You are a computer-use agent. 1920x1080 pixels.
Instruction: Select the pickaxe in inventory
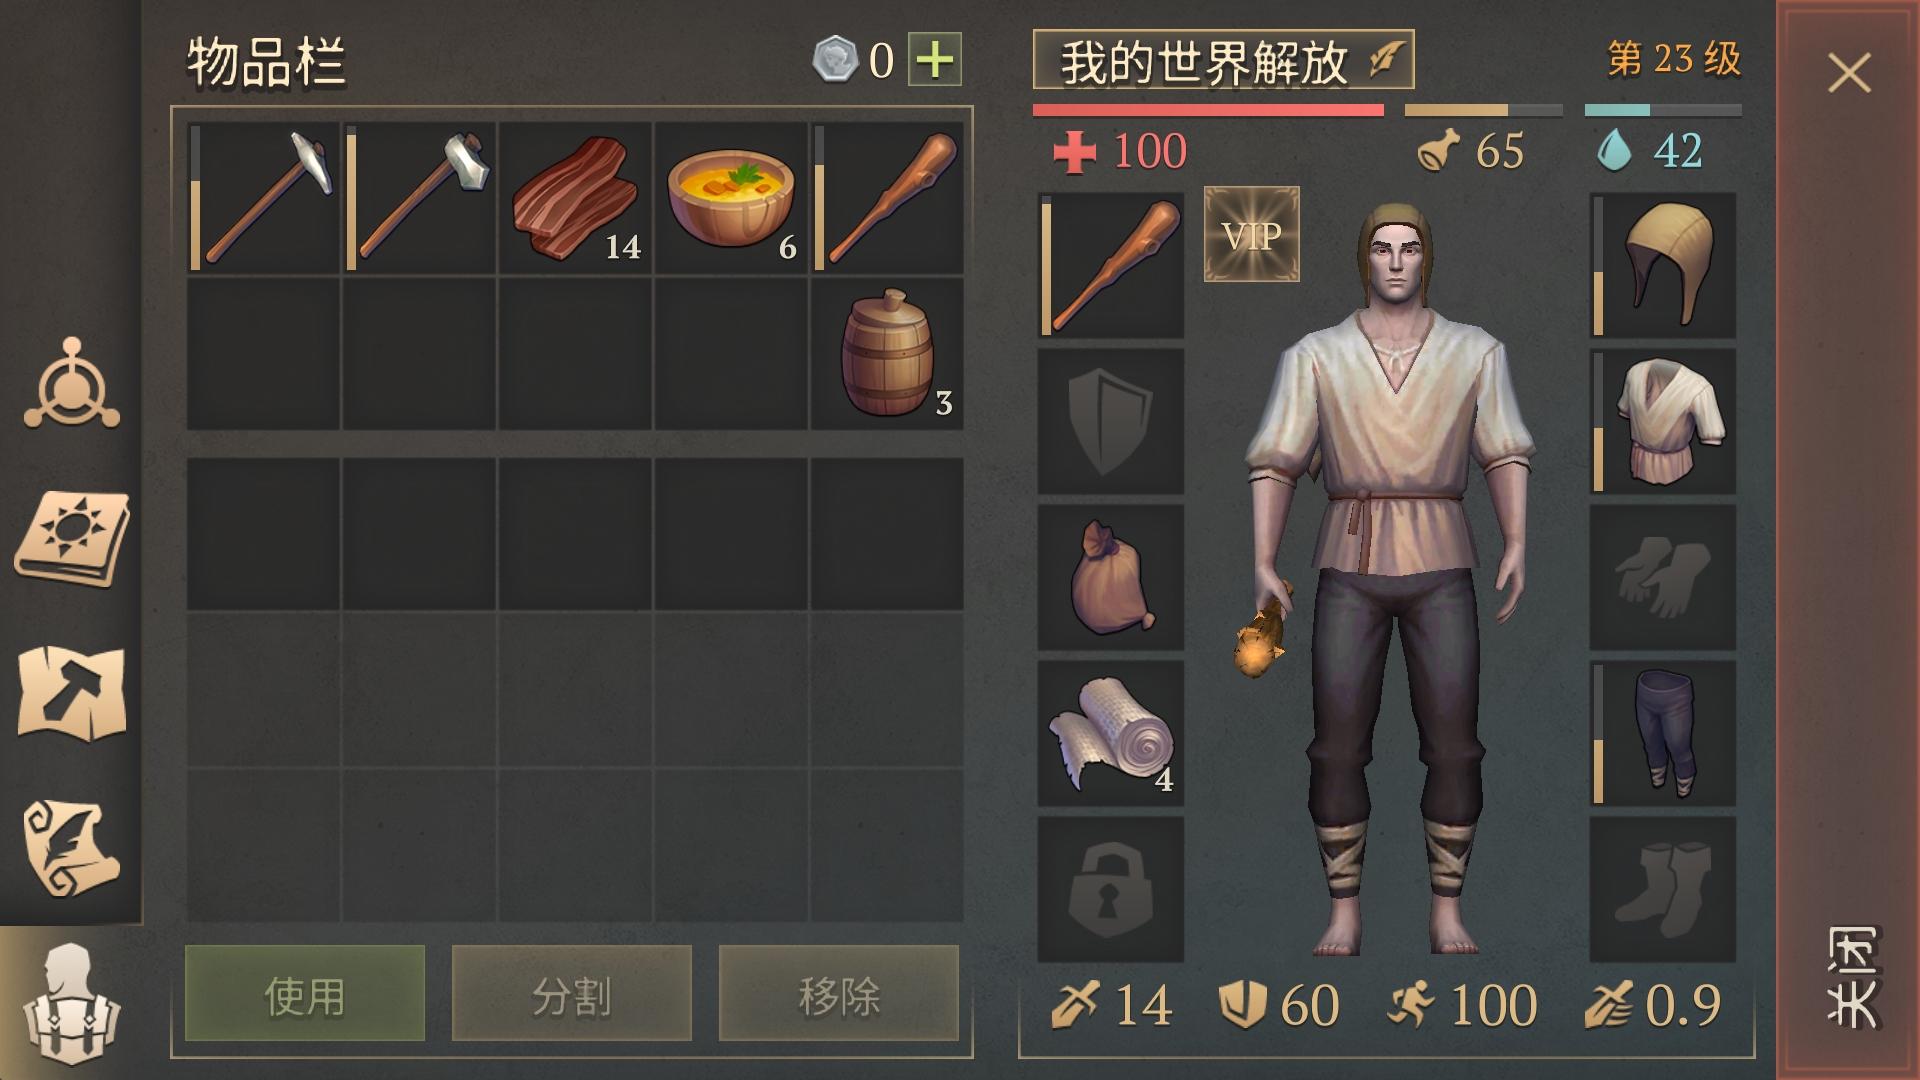coord(264,198)
